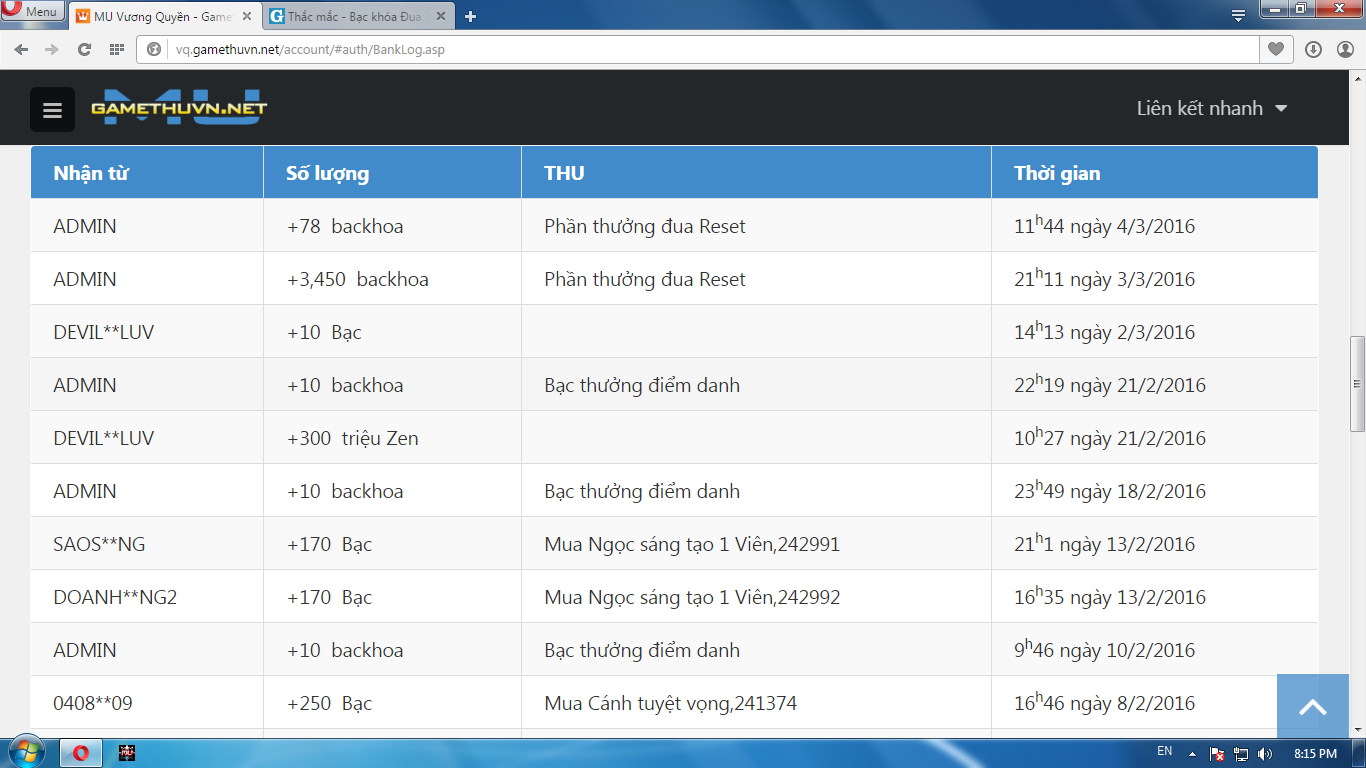Click the scroll-to-top arrow button
This screenshot has height=768, width=1366.
coord(1312,706)
